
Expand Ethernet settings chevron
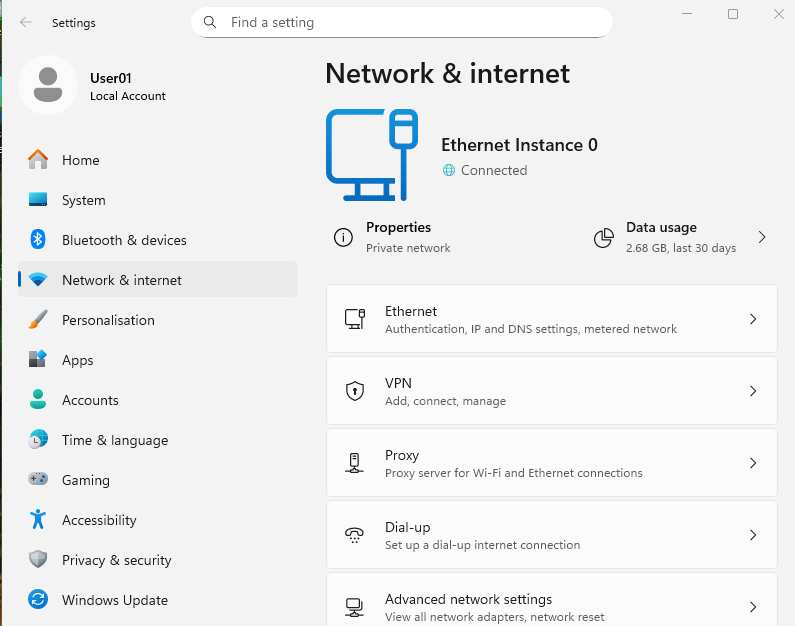click(x=753, y=319)
